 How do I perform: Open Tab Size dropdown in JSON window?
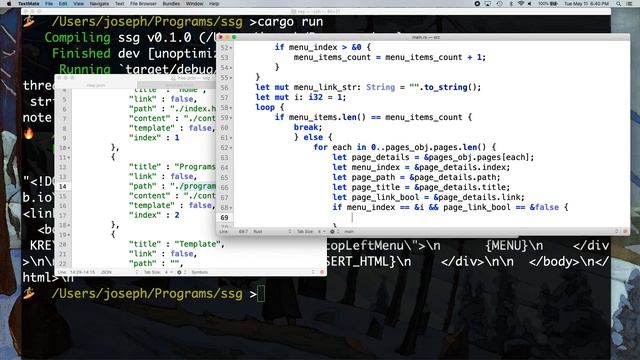[158, 272]
